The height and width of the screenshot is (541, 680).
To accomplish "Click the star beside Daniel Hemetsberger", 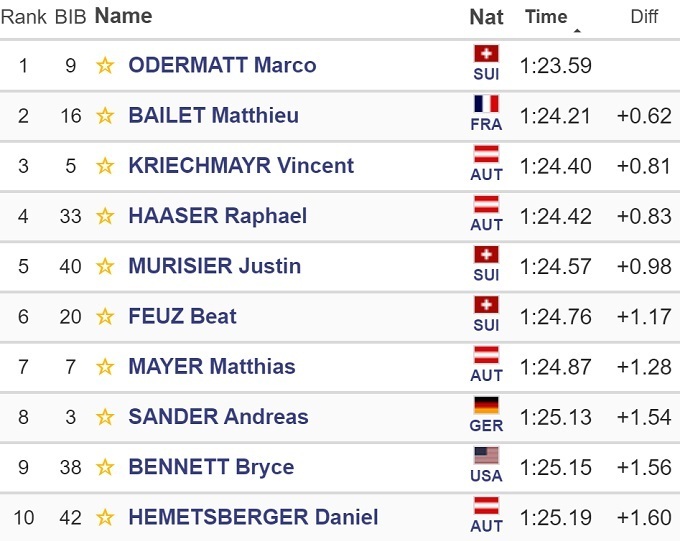I will point(105,518).
